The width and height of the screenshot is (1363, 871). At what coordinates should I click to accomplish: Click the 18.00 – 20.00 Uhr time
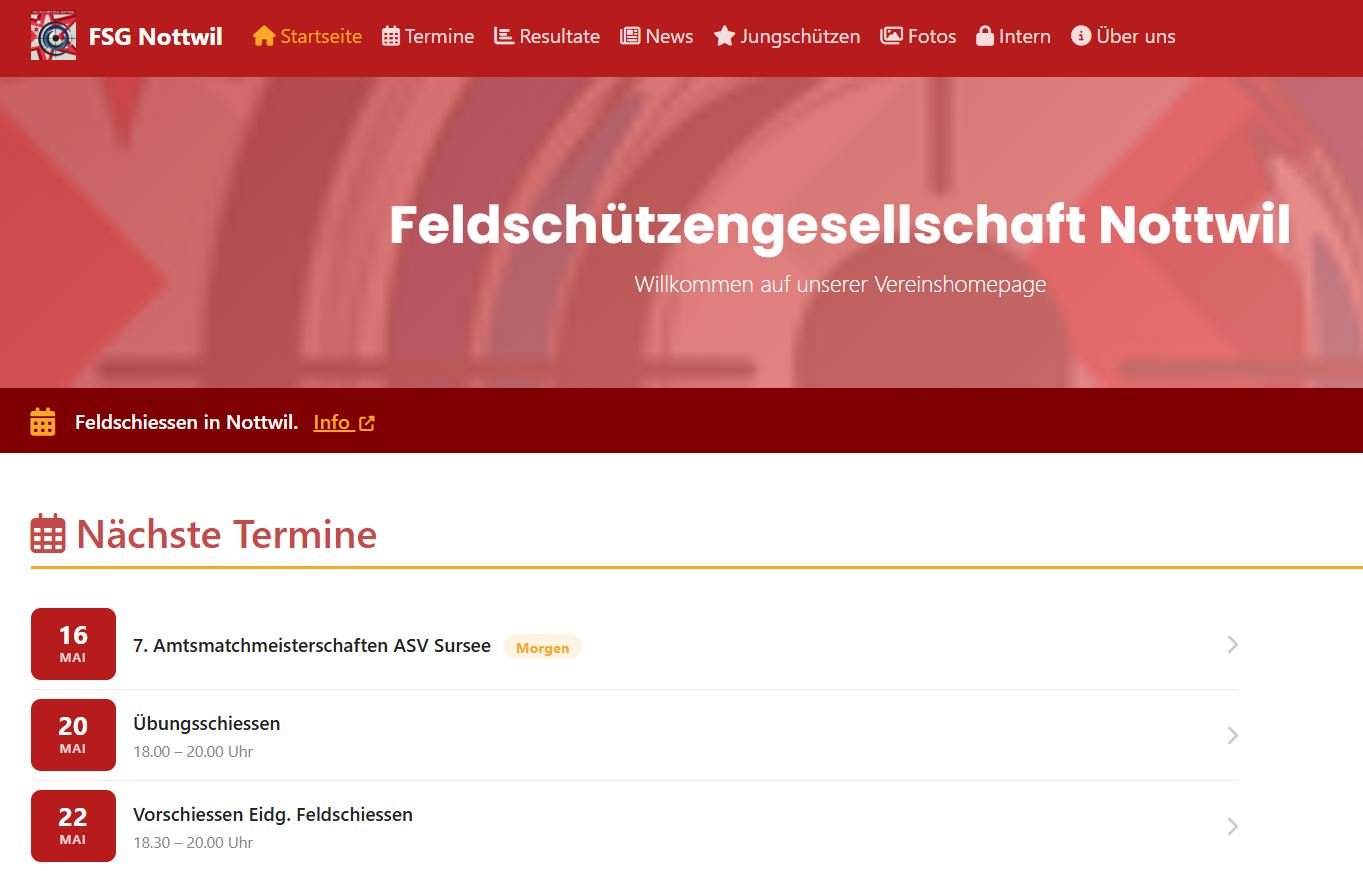pyautogui.click(x=193, y=752)
